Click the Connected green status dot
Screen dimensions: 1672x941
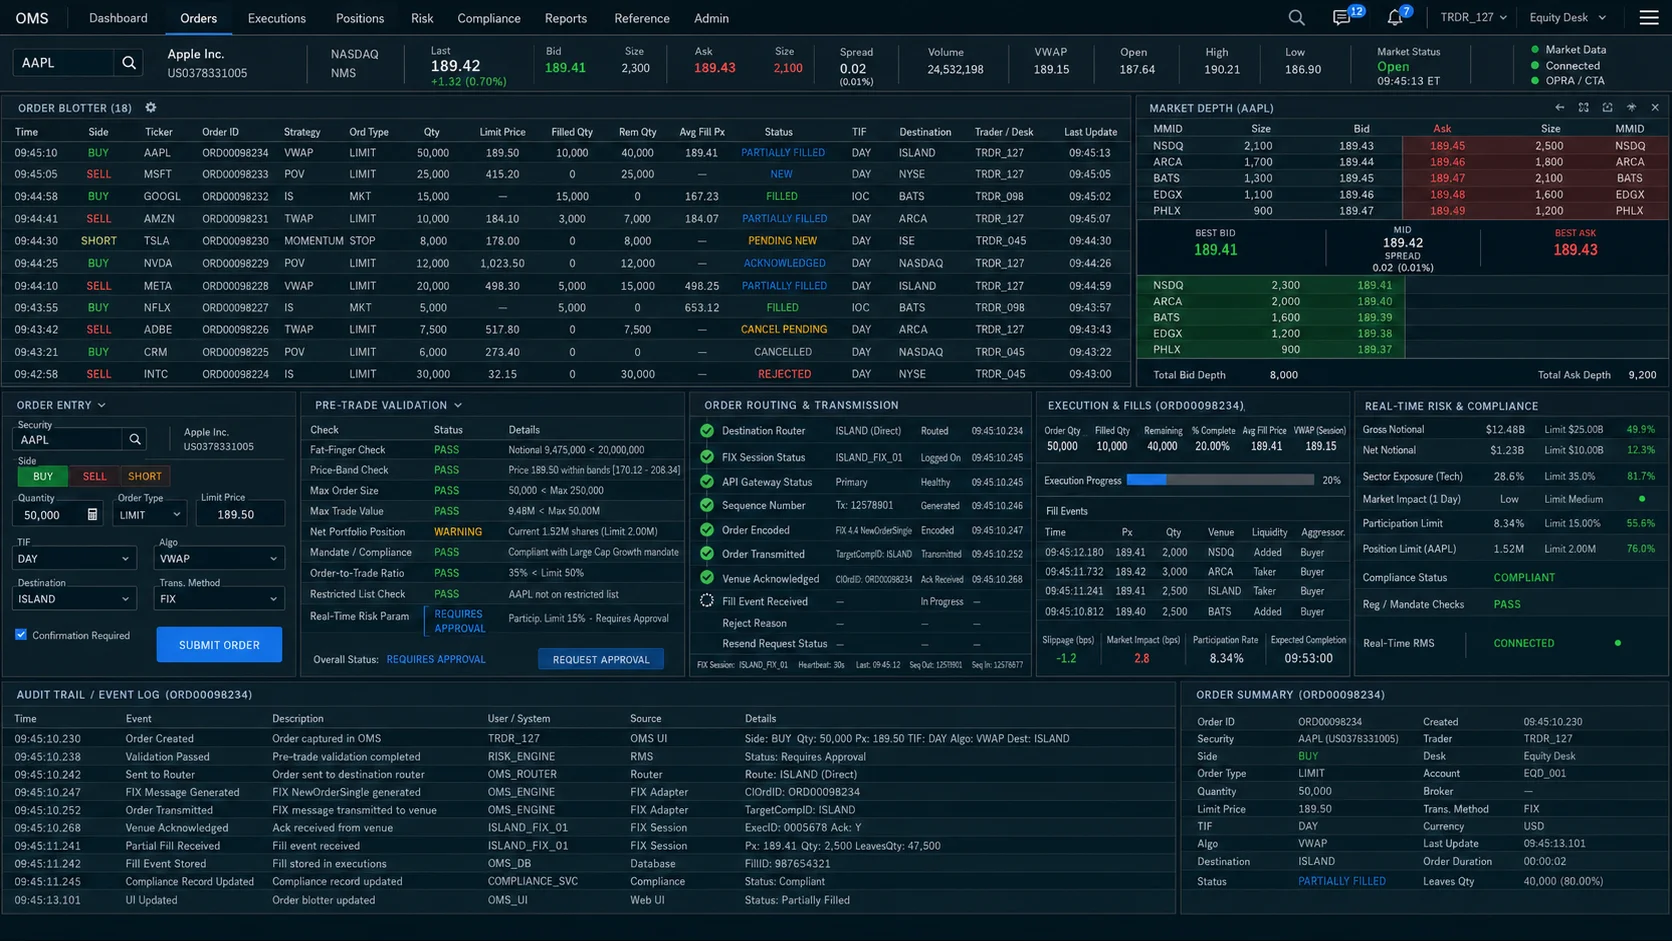(1535, 65)
